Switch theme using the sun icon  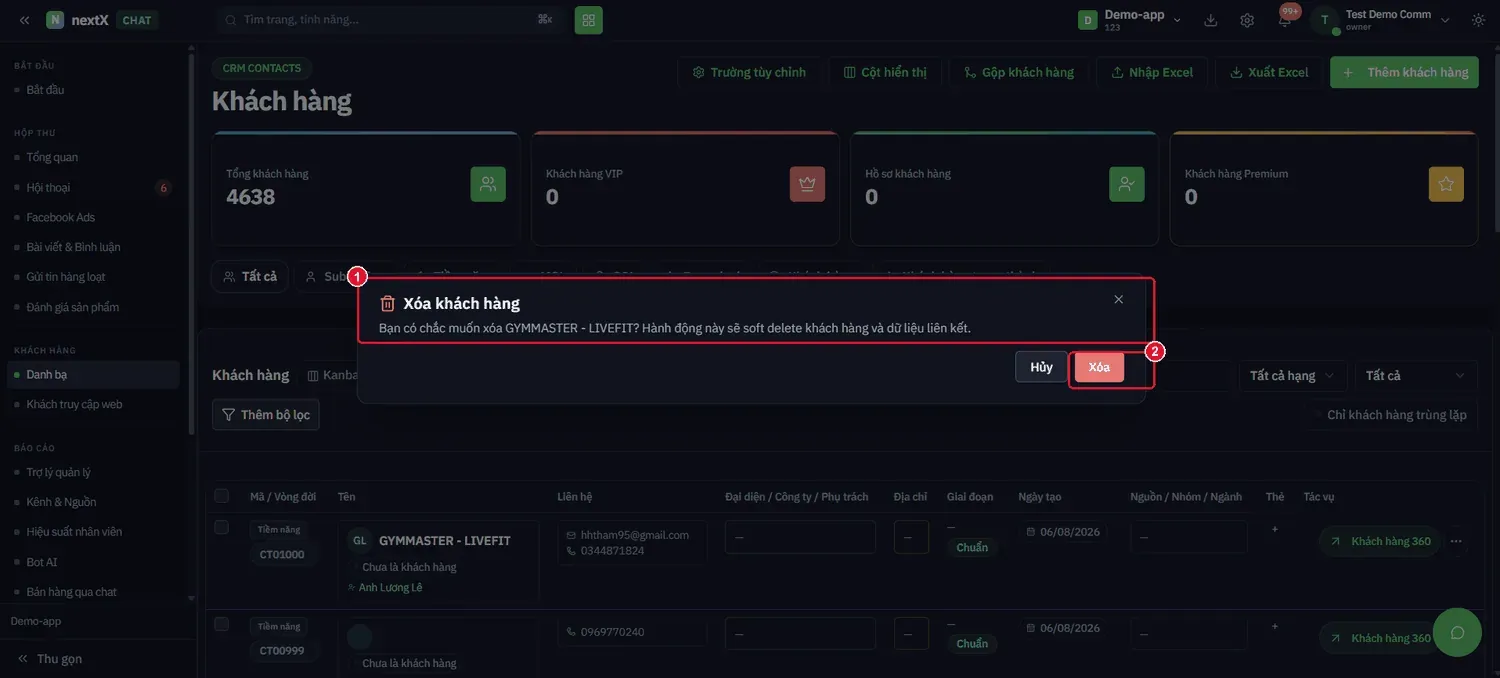[1478, 20]
